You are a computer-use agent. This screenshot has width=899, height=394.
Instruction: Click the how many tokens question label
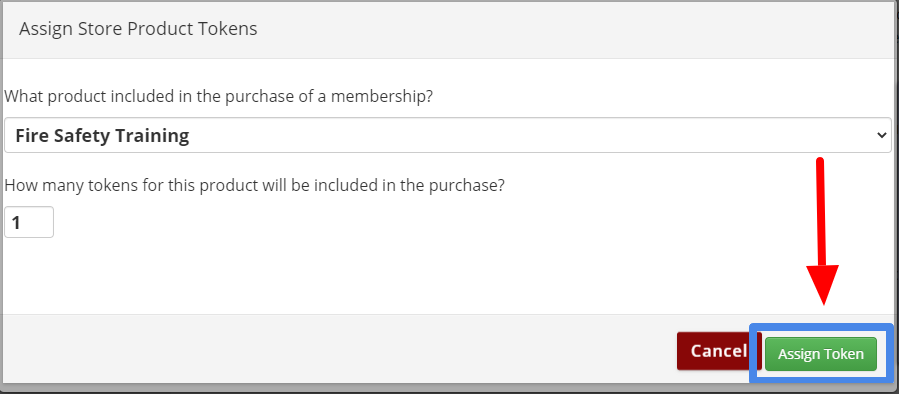point(254,185)
